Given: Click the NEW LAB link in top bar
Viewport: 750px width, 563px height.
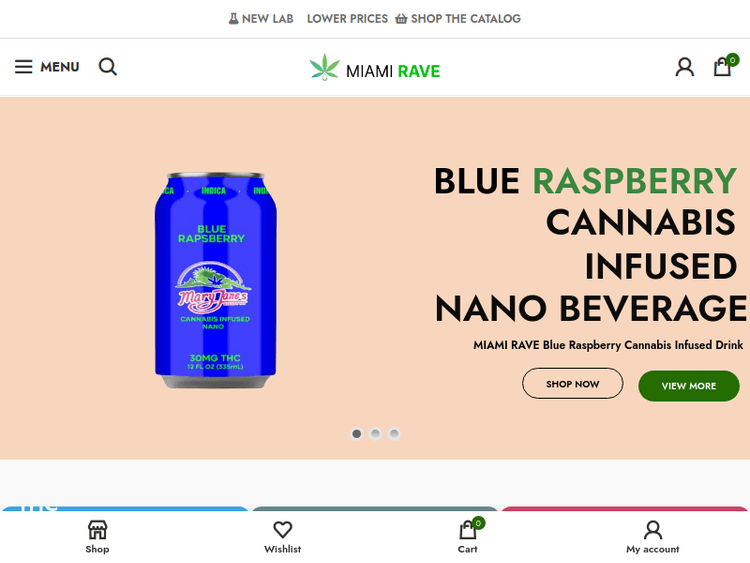Looking at the screenshot, I should 261,19.
